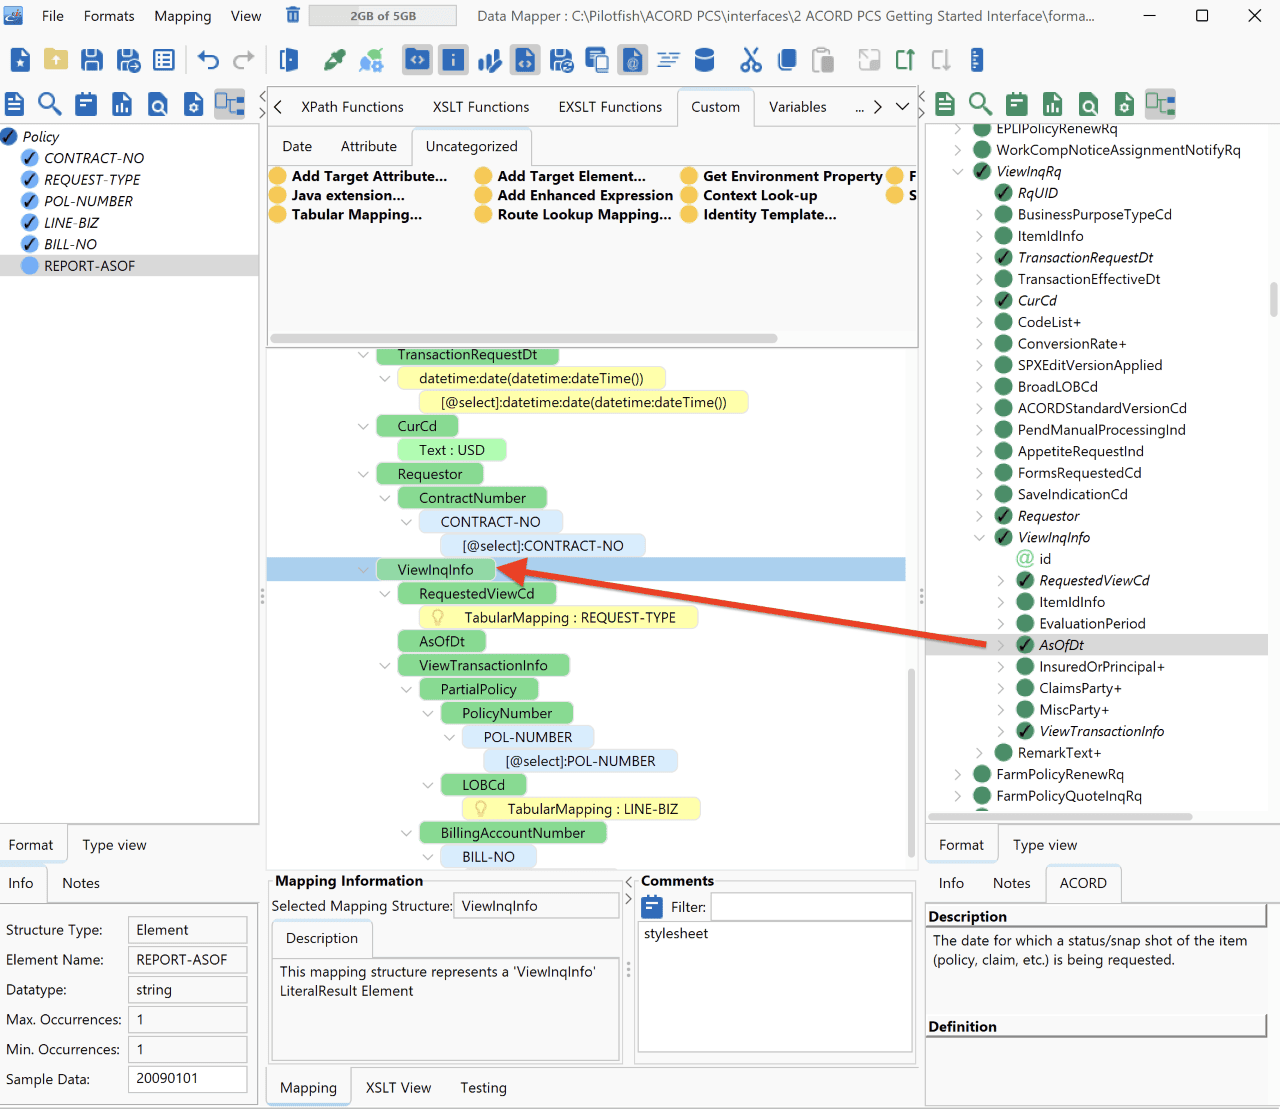Click the Sample Data field showing 20090101
The width and height of the screenshot is (1280, 1110).
pyautogui.click(x=188, y=1079)
